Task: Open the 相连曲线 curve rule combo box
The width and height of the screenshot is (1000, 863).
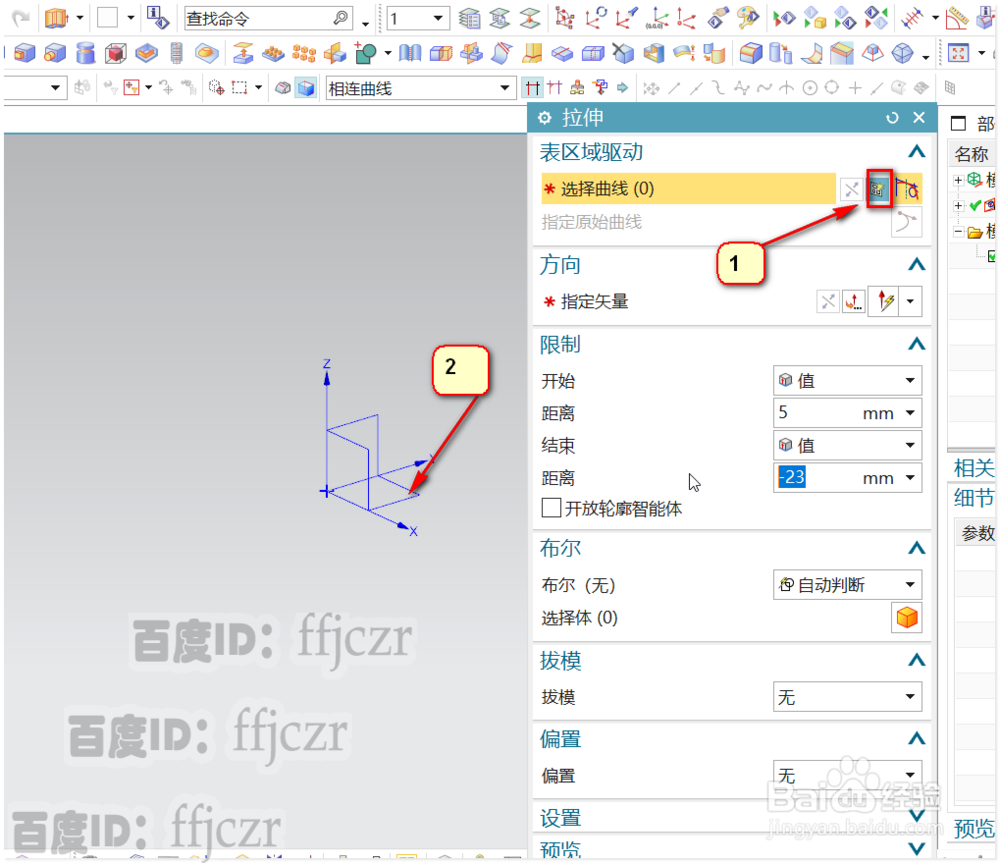Action: 420,88
